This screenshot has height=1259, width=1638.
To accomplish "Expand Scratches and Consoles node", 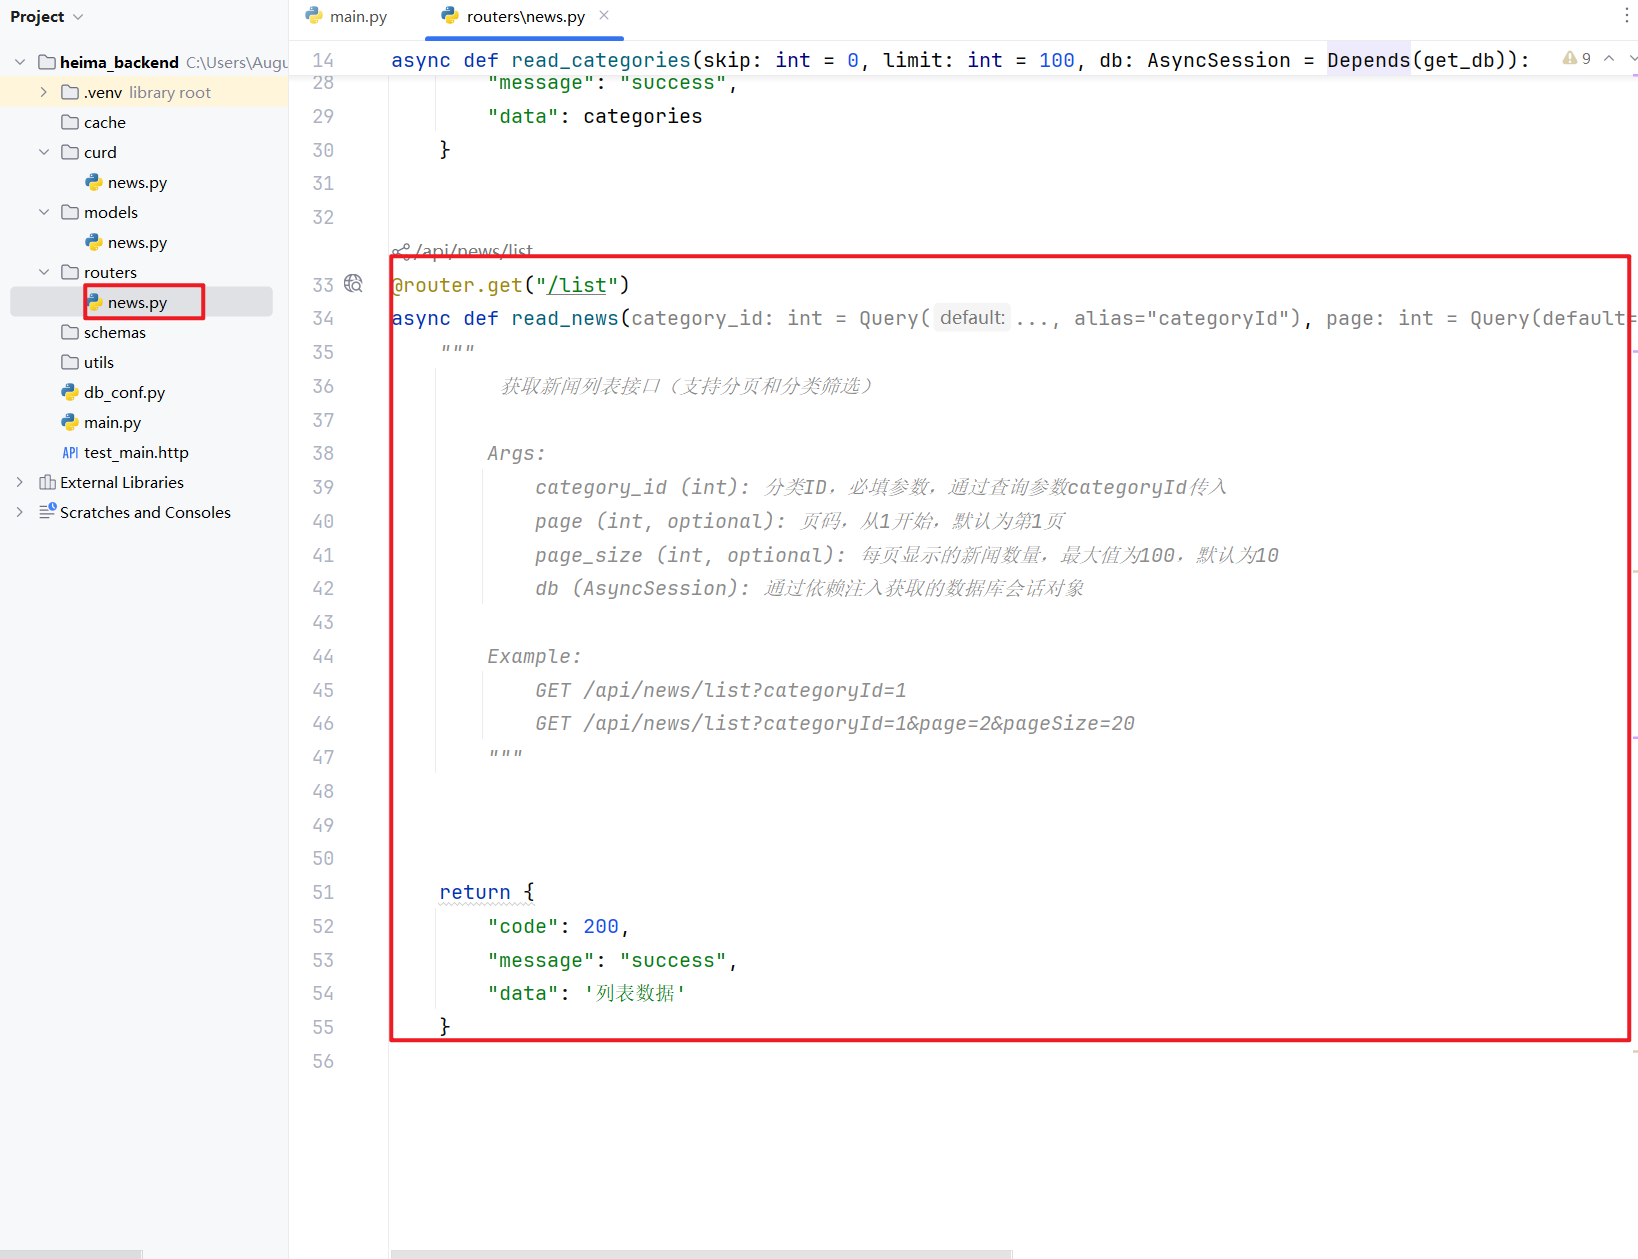I will point(20,512).
